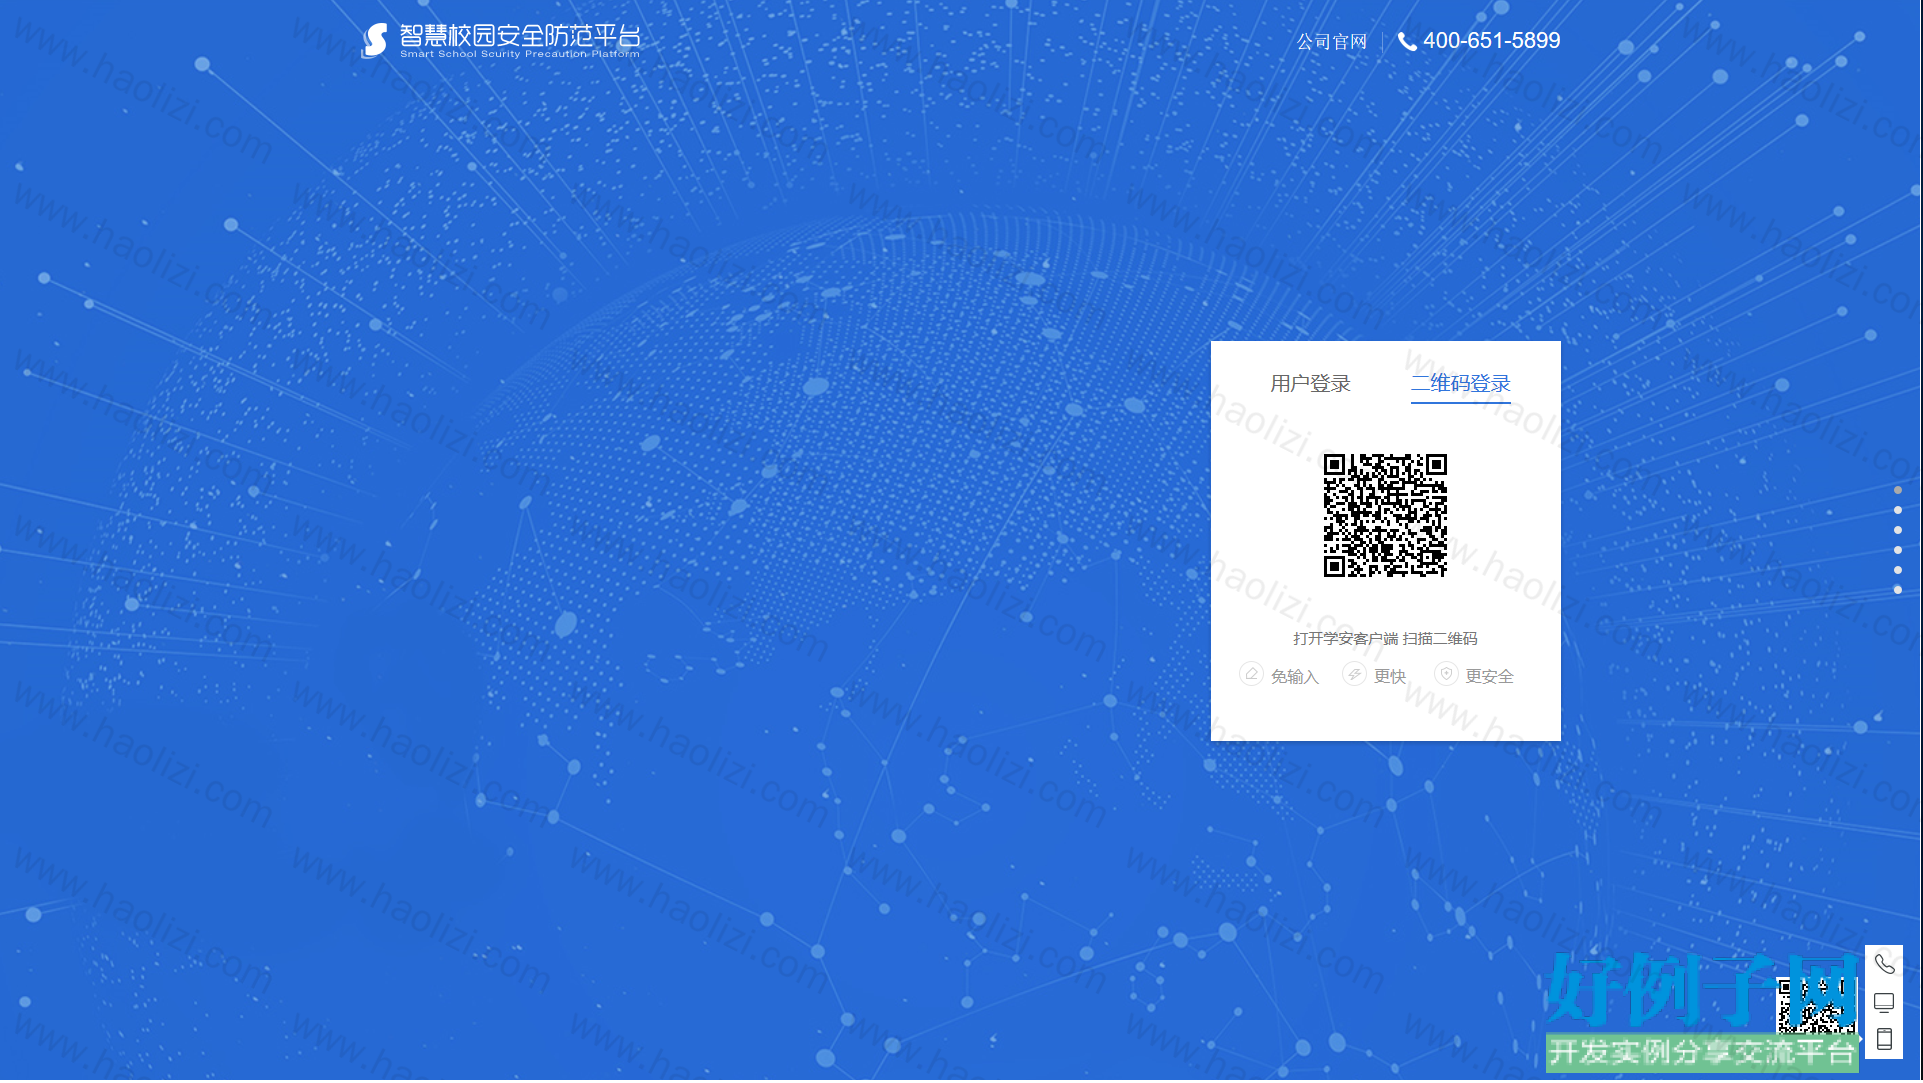
Task: Click the 更安全 label
Action: point(1490,677)
